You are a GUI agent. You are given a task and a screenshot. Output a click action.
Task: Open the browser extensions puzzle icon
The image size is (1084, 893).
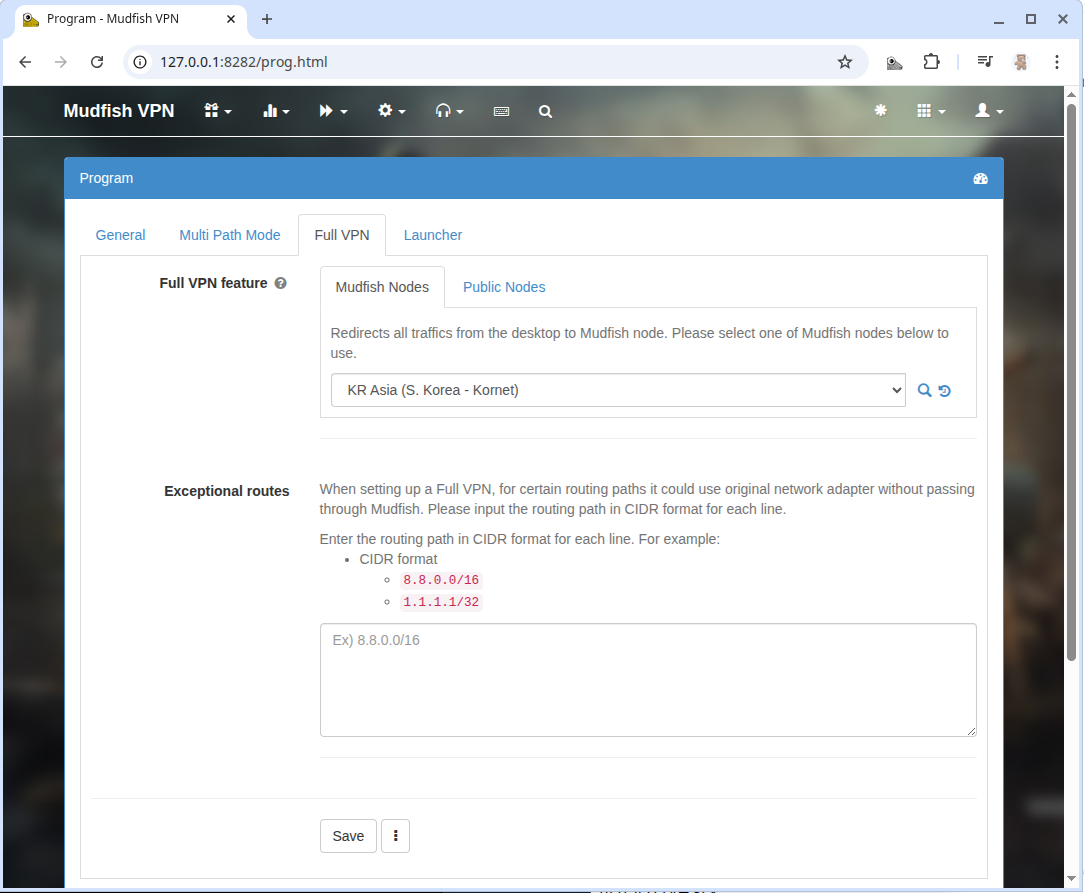coord(932,62)
